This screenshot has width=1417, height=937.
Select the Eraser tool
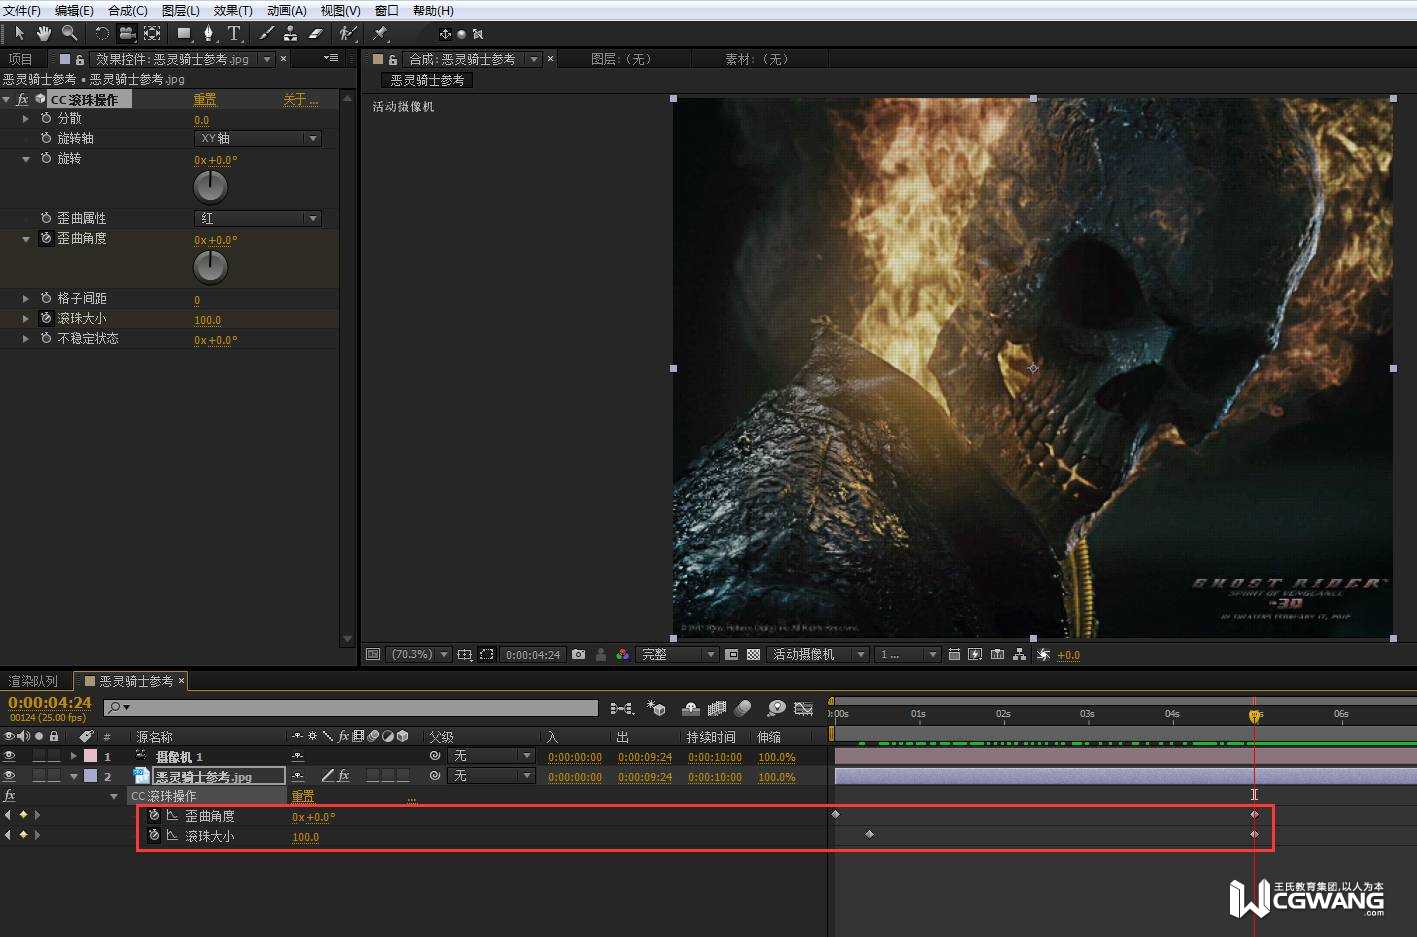[x=316, y=33]
